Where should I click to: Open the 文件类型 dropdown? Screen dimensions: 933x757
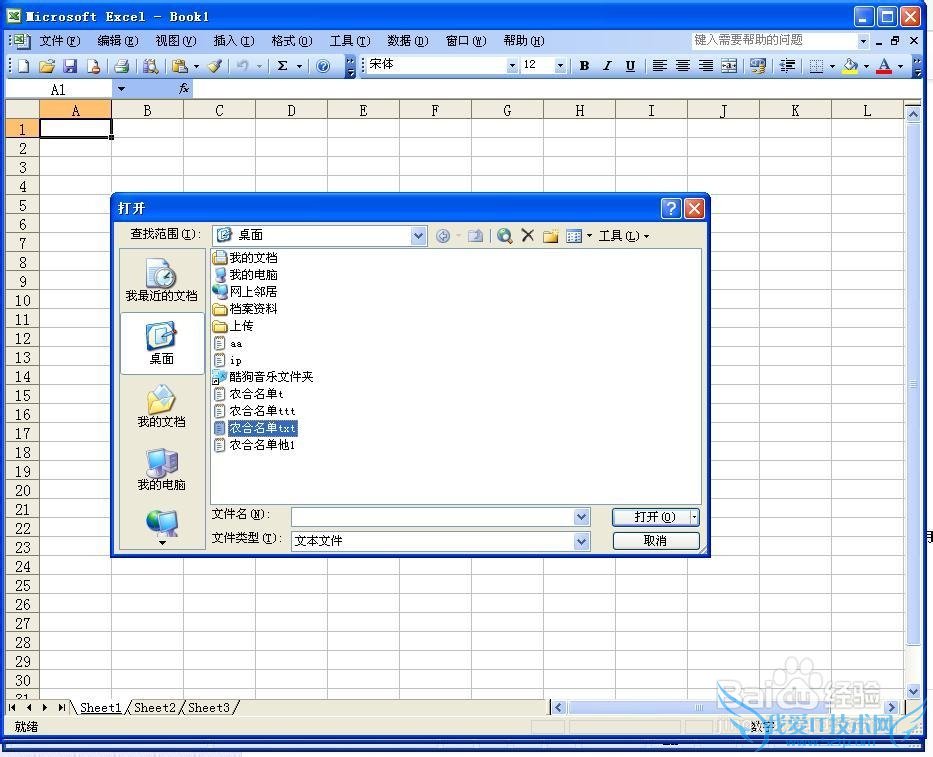pos(581,541)
